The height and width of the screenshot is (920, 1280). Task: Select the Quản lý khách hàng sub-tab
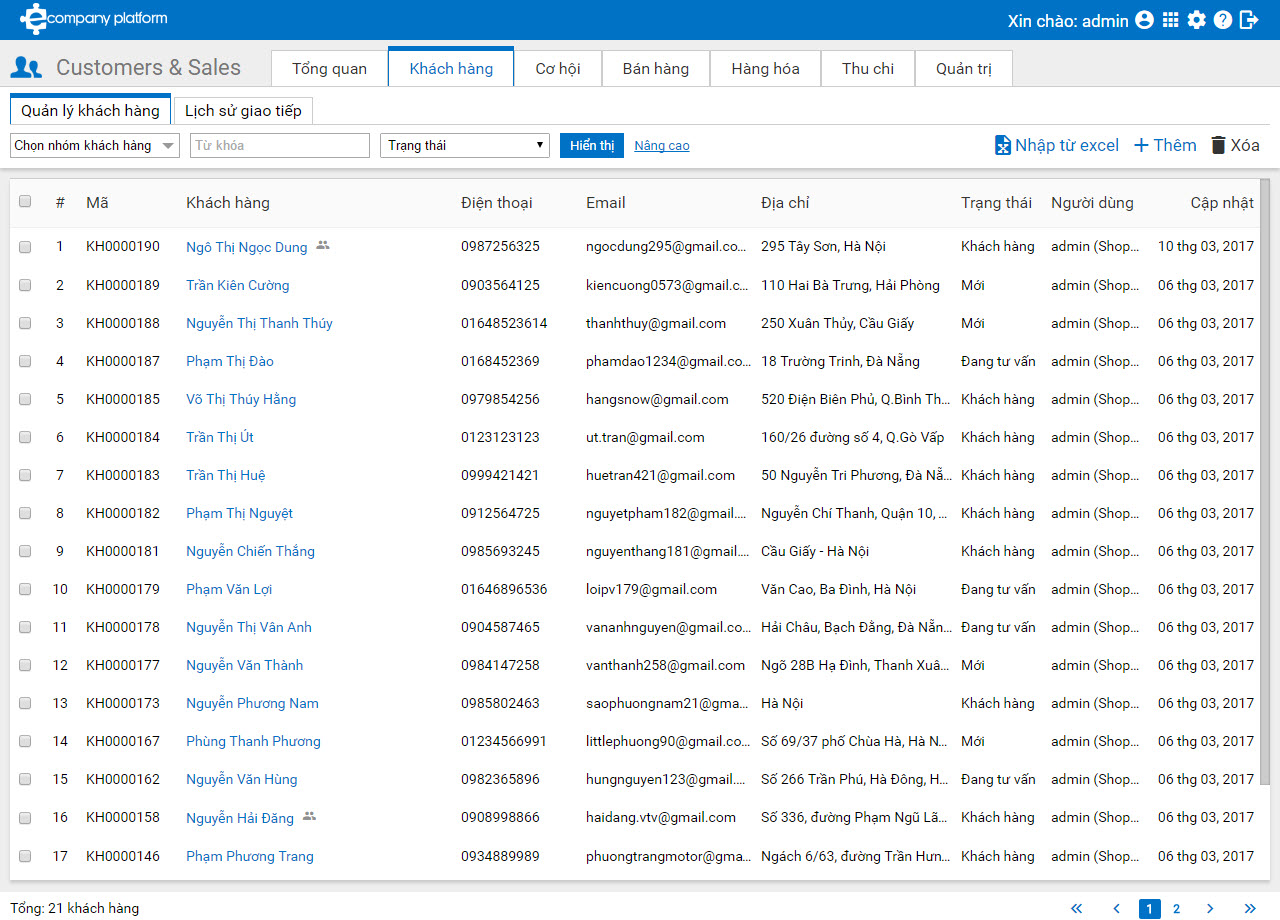pyautogui.click(x=90, y=110)
